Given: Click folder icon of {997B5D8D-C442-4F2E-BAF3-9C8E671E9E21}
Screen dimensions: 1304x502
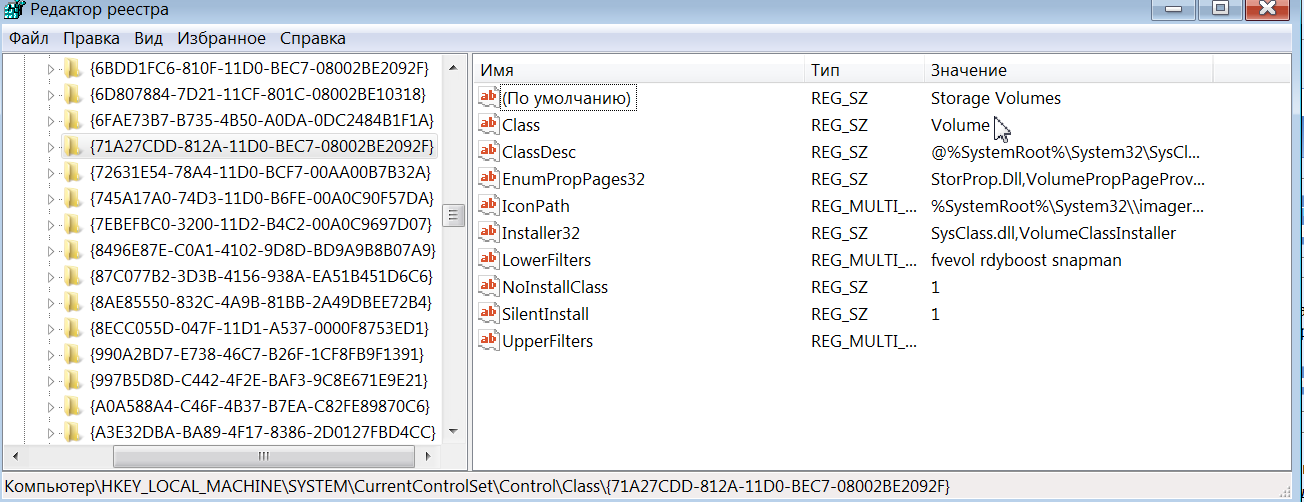Looking at the screenshot, I should 73,380.
